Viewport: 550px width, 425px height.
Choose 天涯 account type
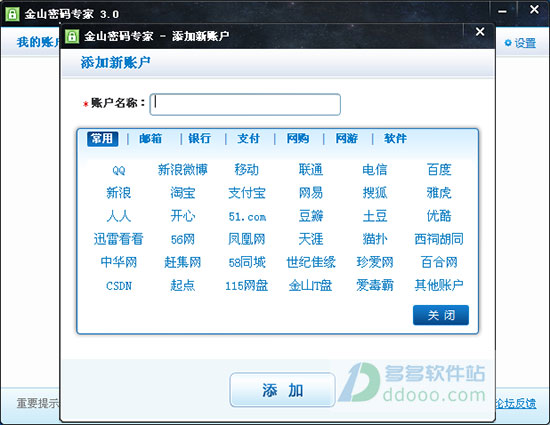(311, 239)
